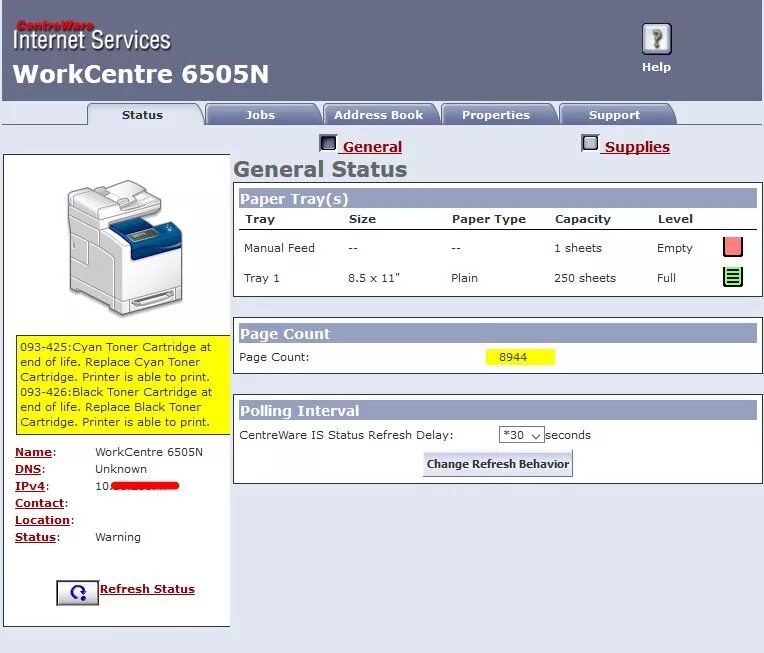This screenshot has height=653, width=764.
Task: Click the Empty level text
Action: (x=675, y=248)
